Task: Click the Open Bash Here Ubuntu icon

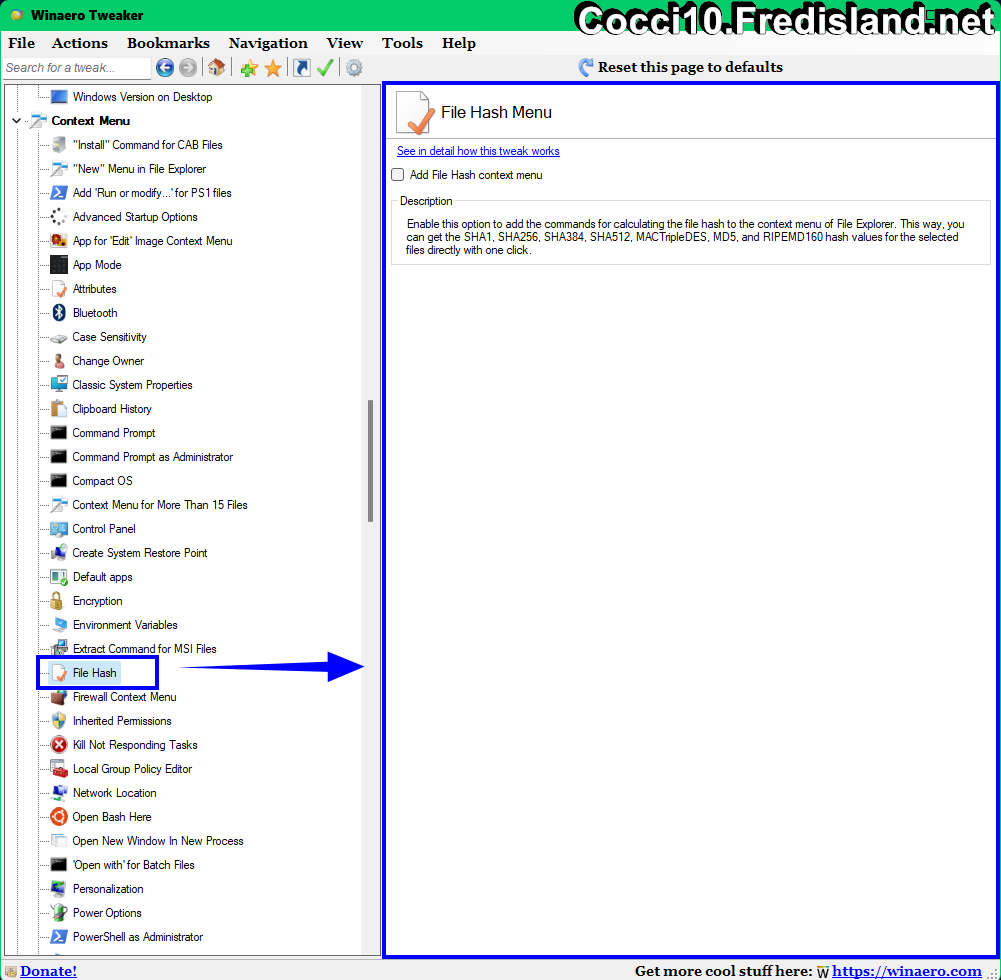Action: [59, 817]
